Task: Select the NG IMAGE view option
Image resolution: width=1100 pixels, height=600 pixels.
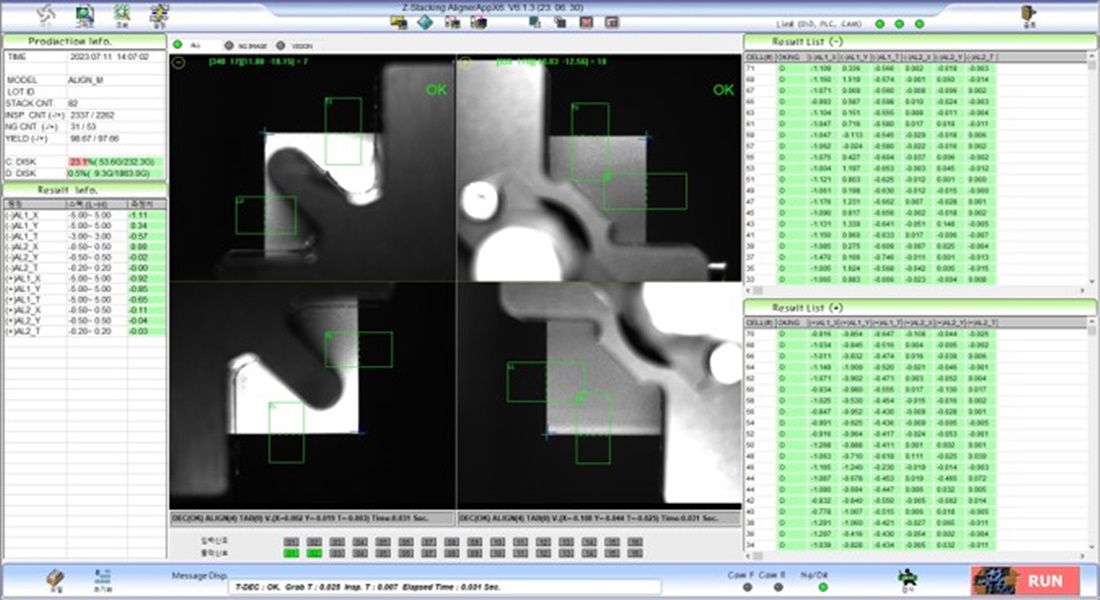Action: (x=230, y=45)
